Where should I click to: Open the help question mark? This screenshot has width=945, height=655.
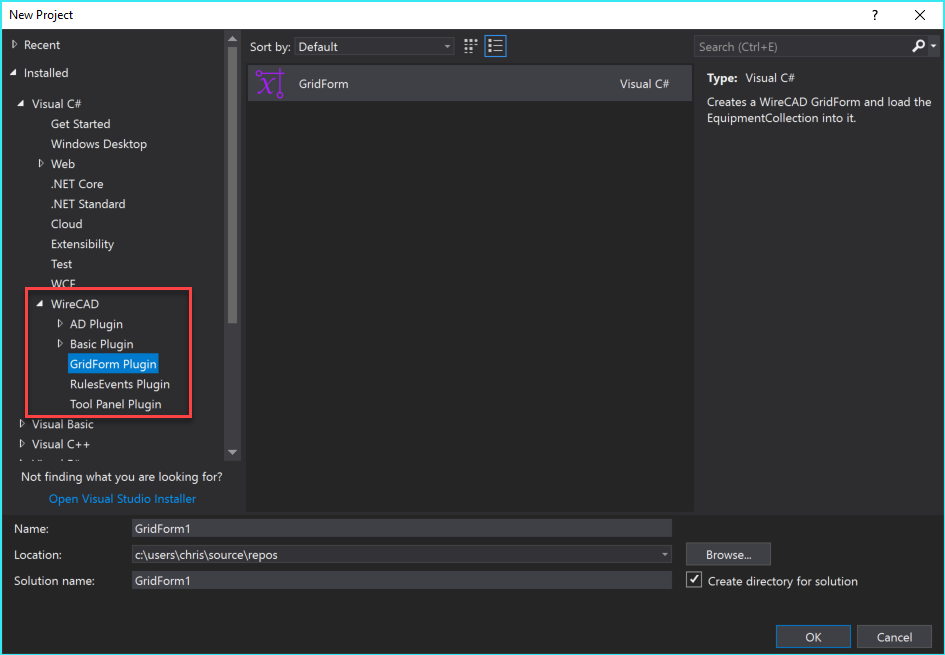pyautogui.click(x=874, y=16)
